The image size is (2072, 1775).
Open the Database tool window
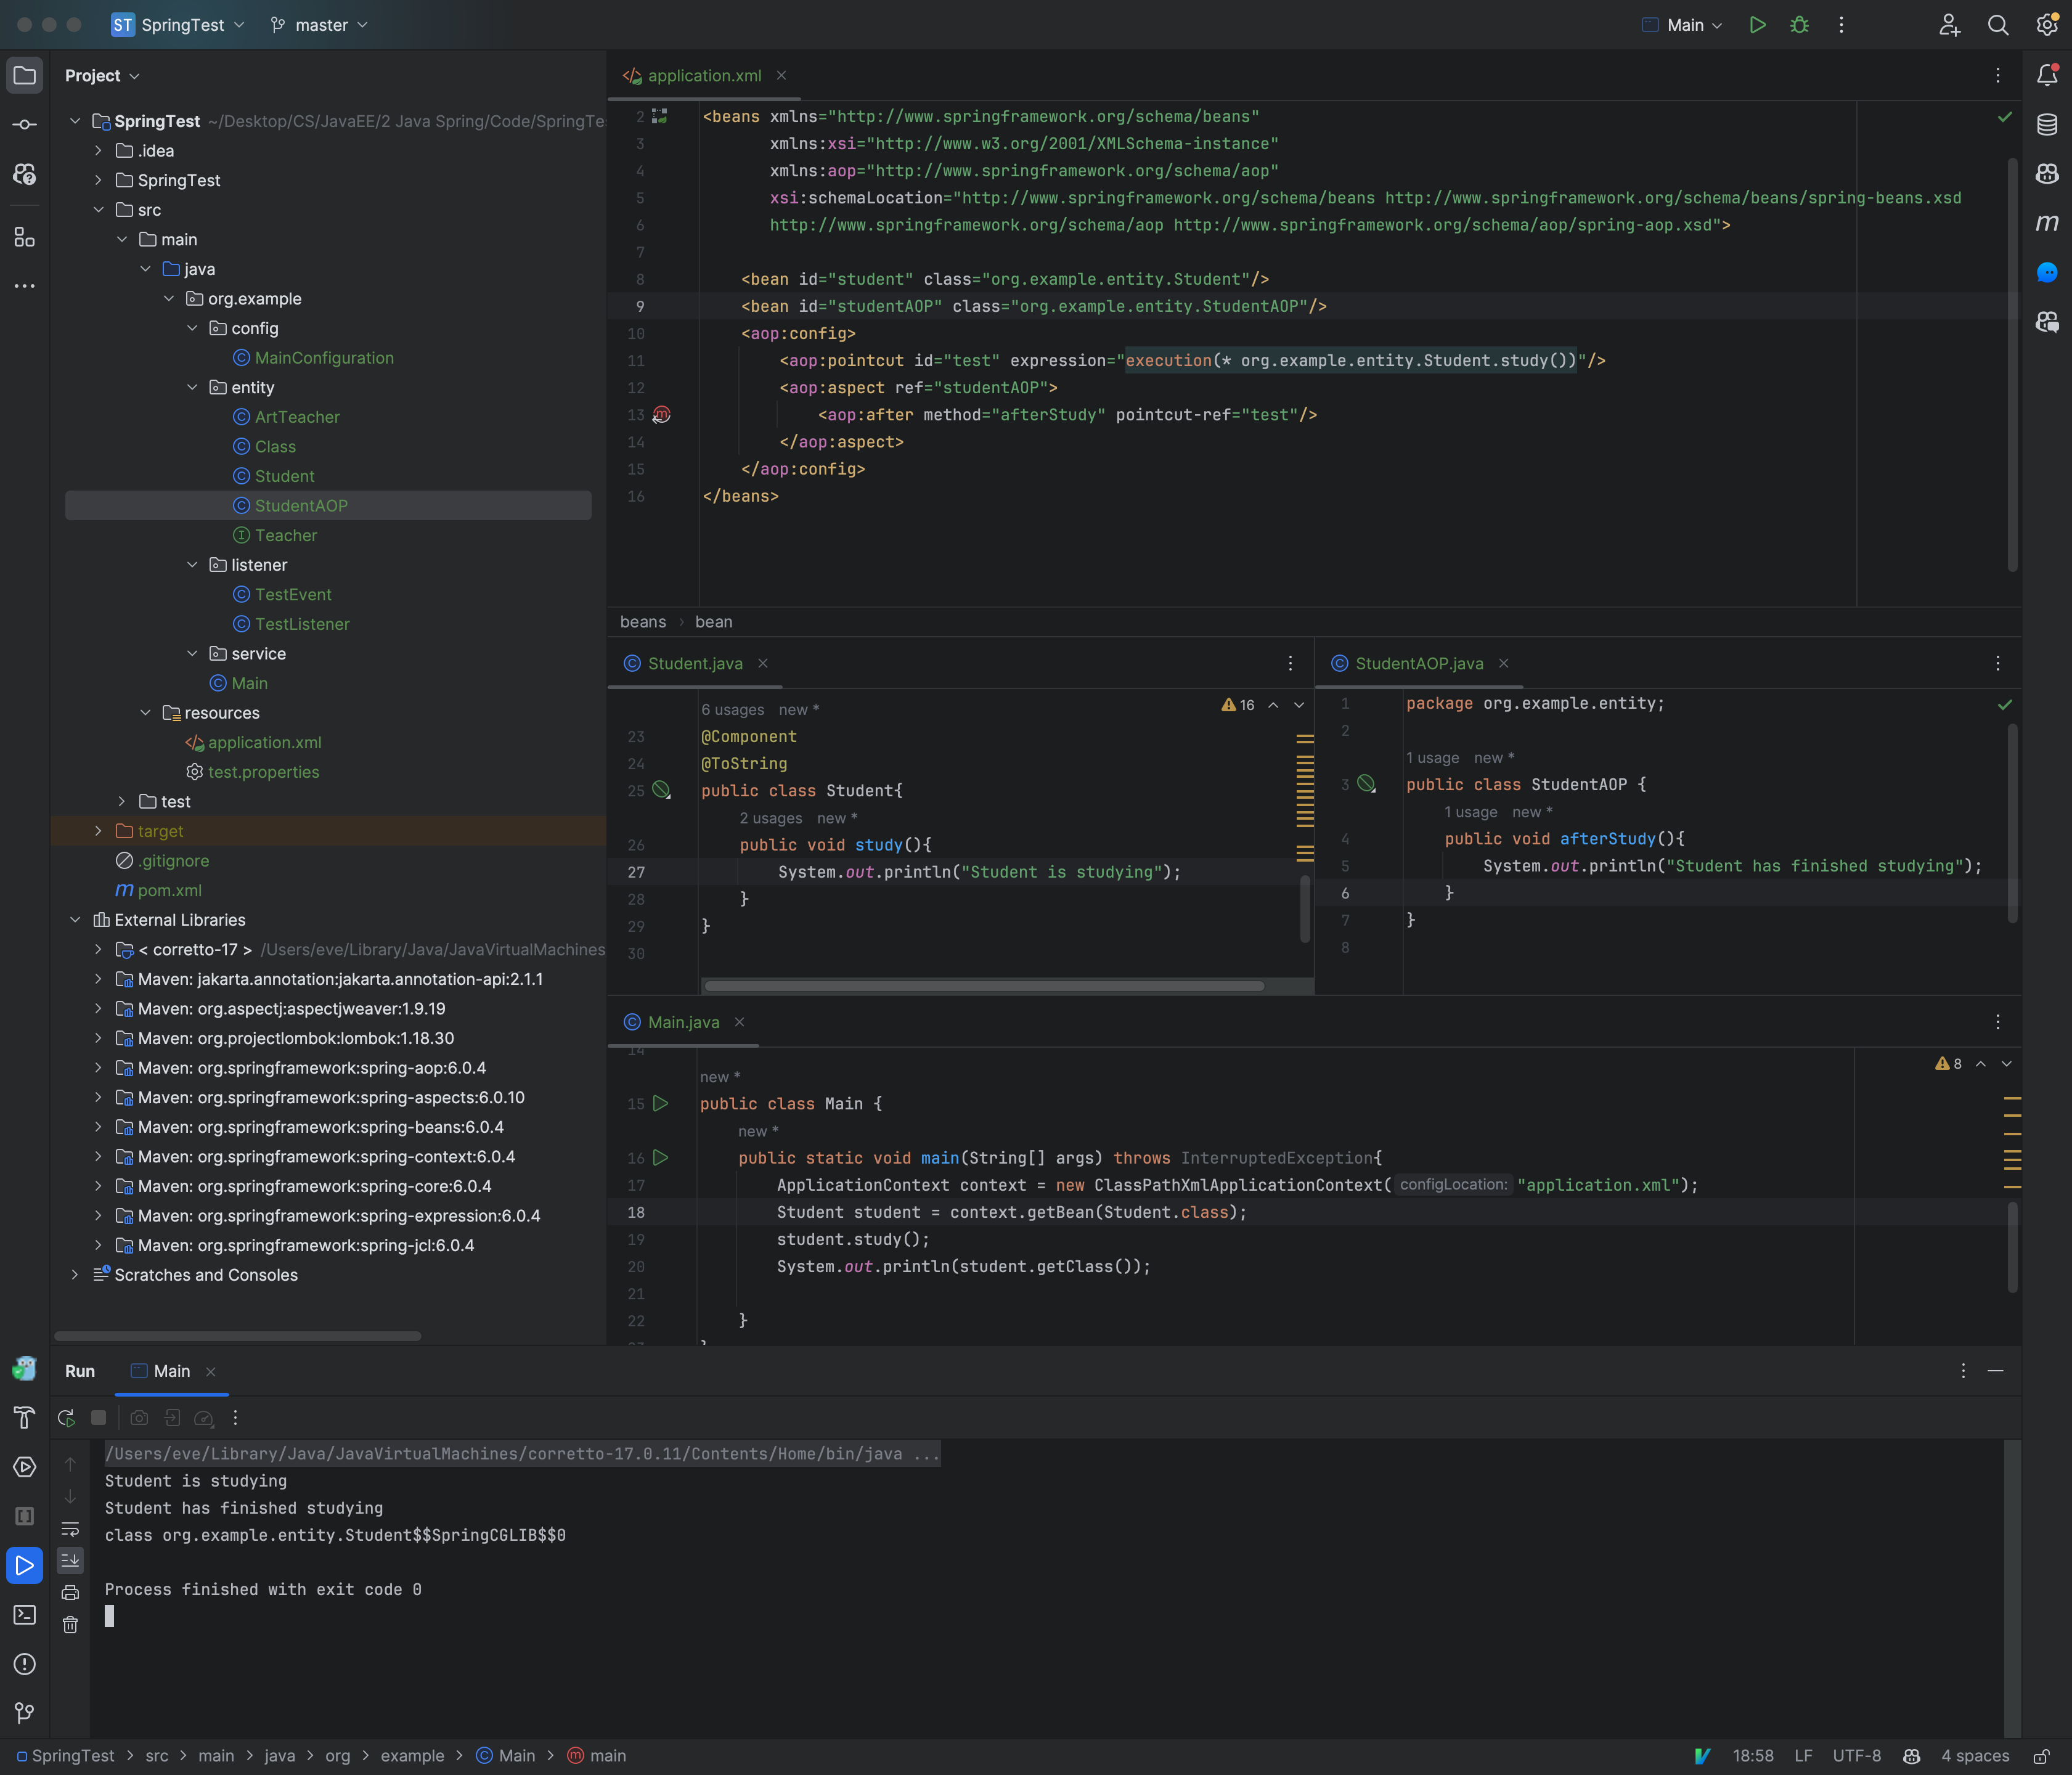tap(2047, 124)
